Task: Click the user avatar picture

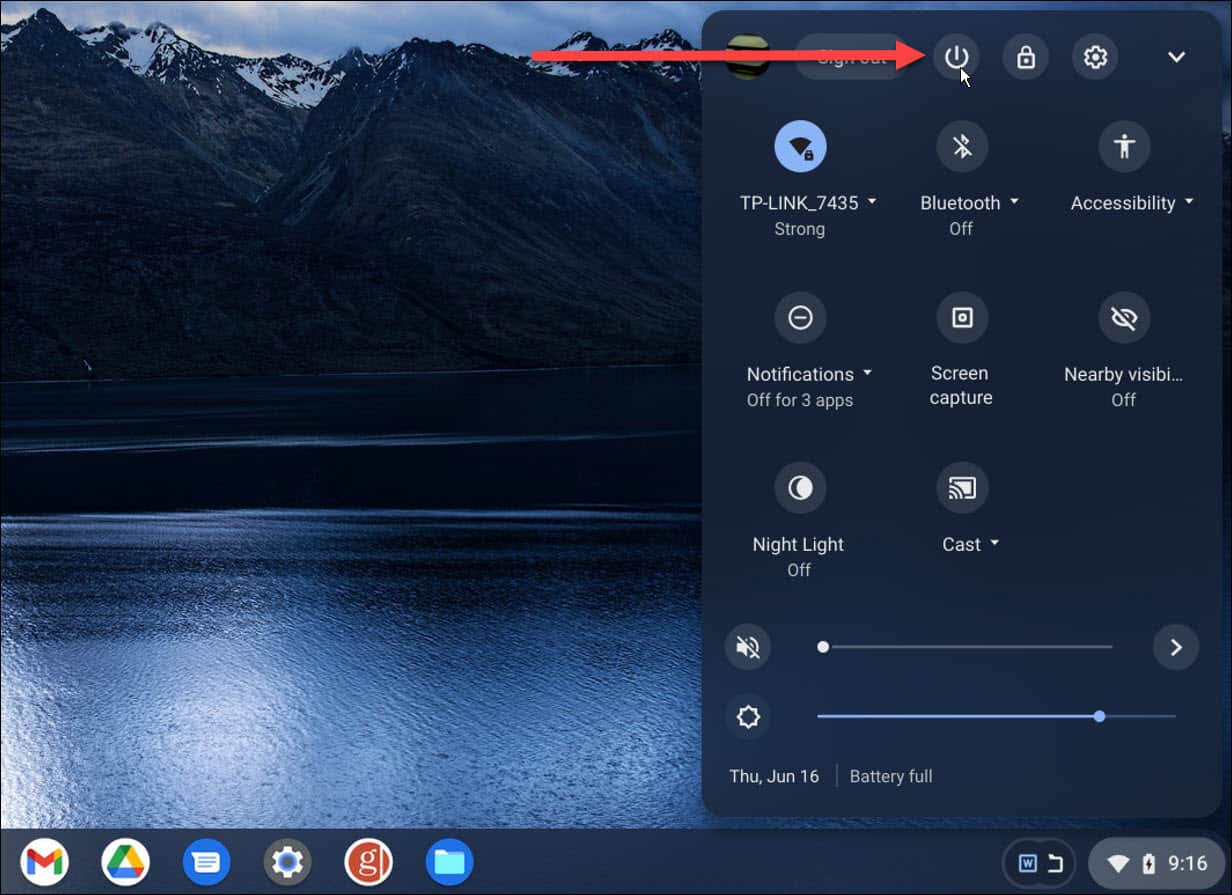Action: click(x=748, y=57)
